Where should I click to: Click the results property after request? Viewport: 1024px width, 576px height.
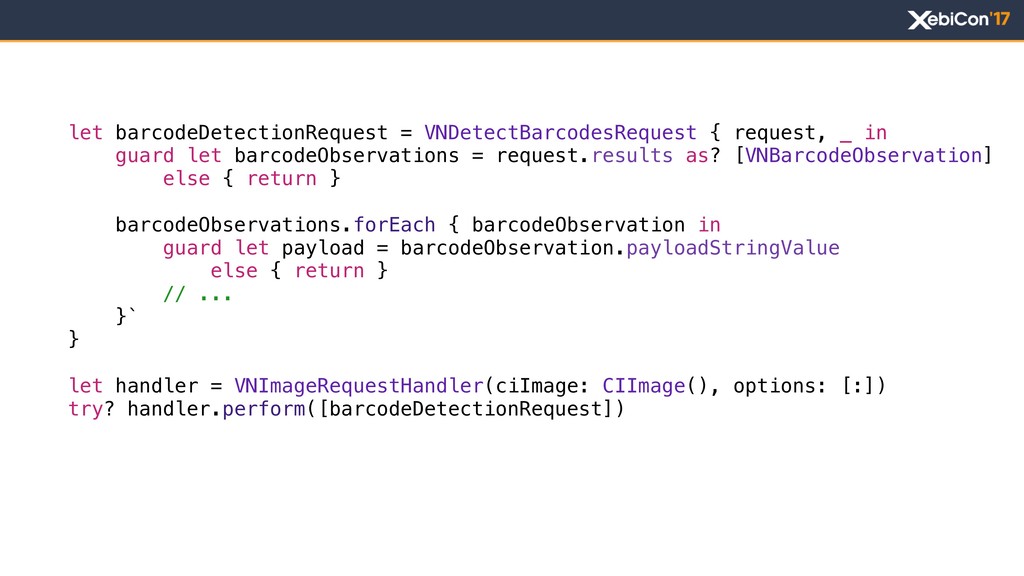pyautogui.click(x=632, y=155)
